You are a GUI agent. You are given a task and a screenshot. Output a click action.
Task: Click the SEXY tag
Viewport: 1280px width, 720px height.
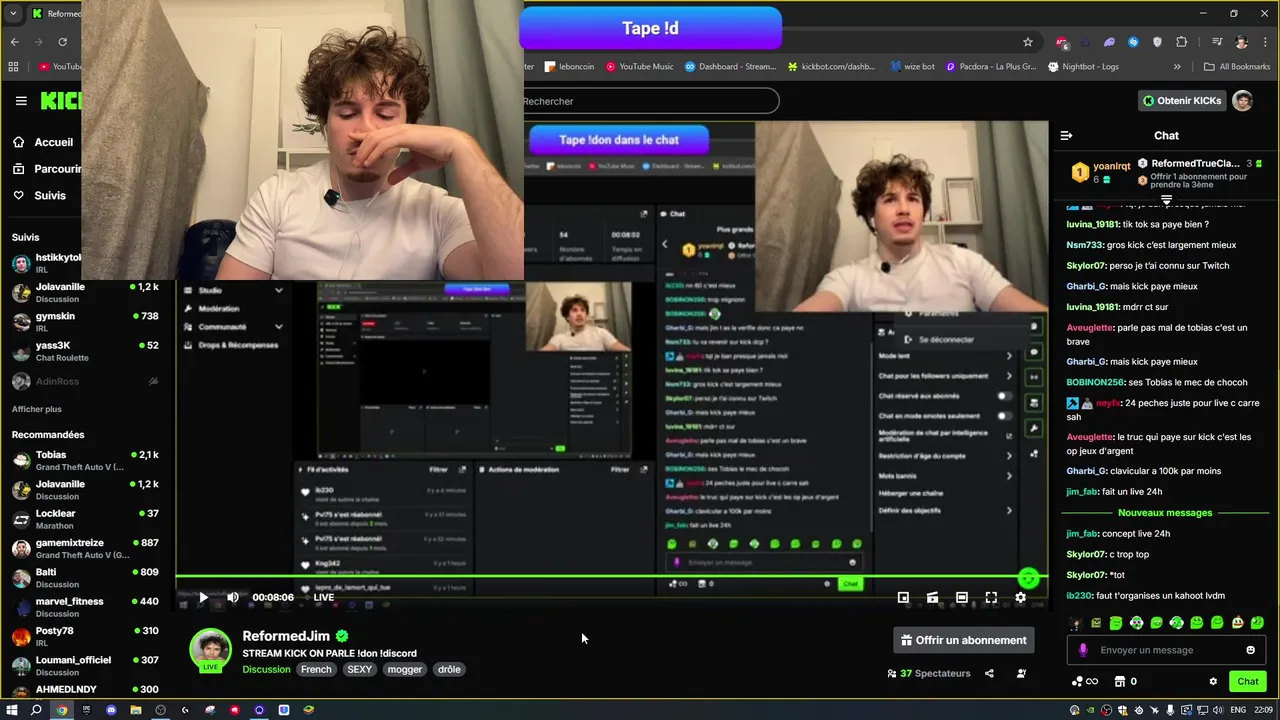click(359, 670)
